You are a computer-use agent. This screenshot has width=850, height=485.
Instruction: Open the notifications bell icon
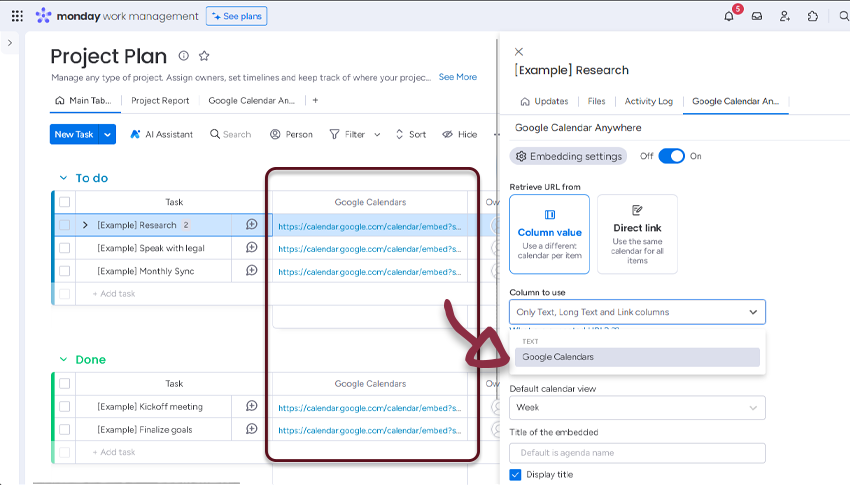(x=729, y=16)
